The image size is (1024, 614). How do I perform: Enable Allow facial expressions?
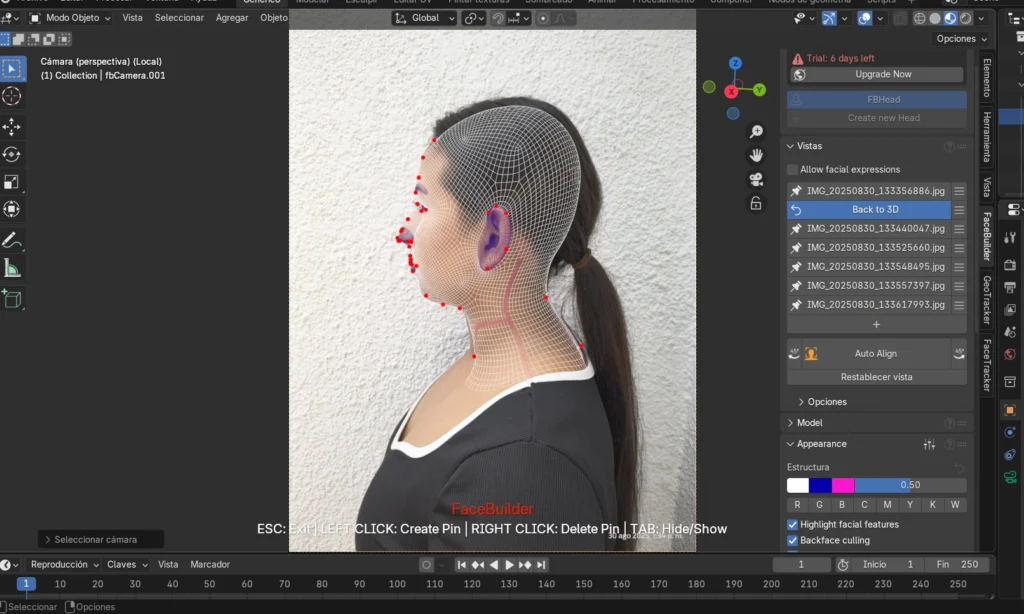pyautogui.click(x=793, y=169)
